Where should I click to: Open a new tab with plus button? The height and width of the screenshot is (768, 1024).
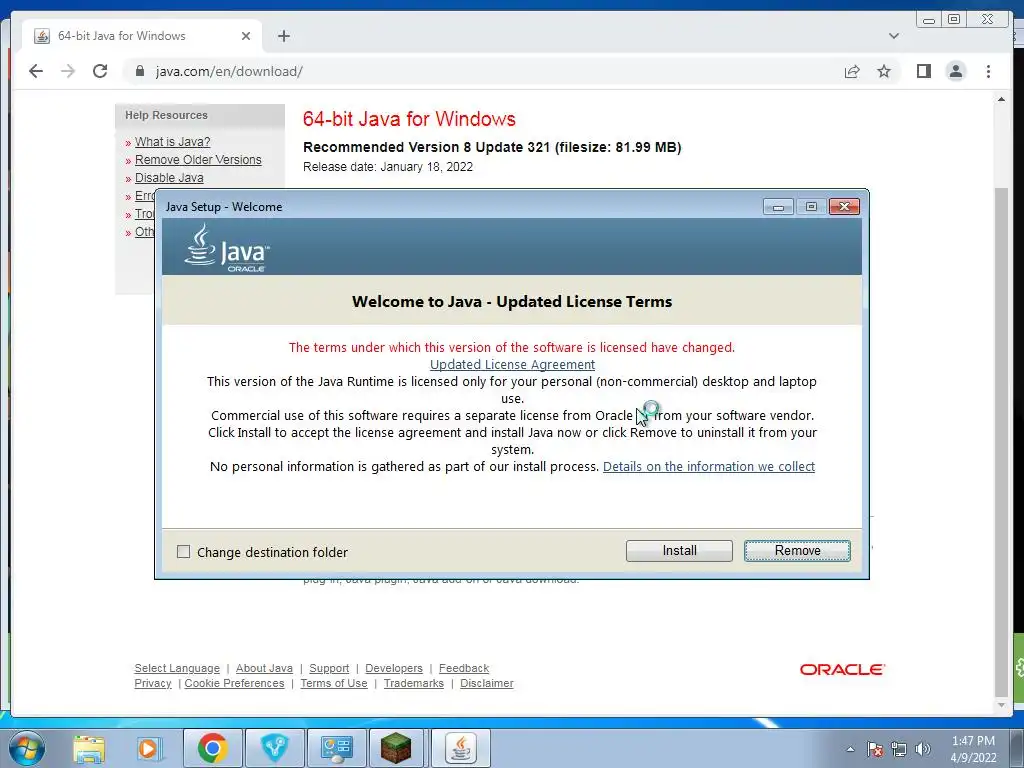[283, 36]
